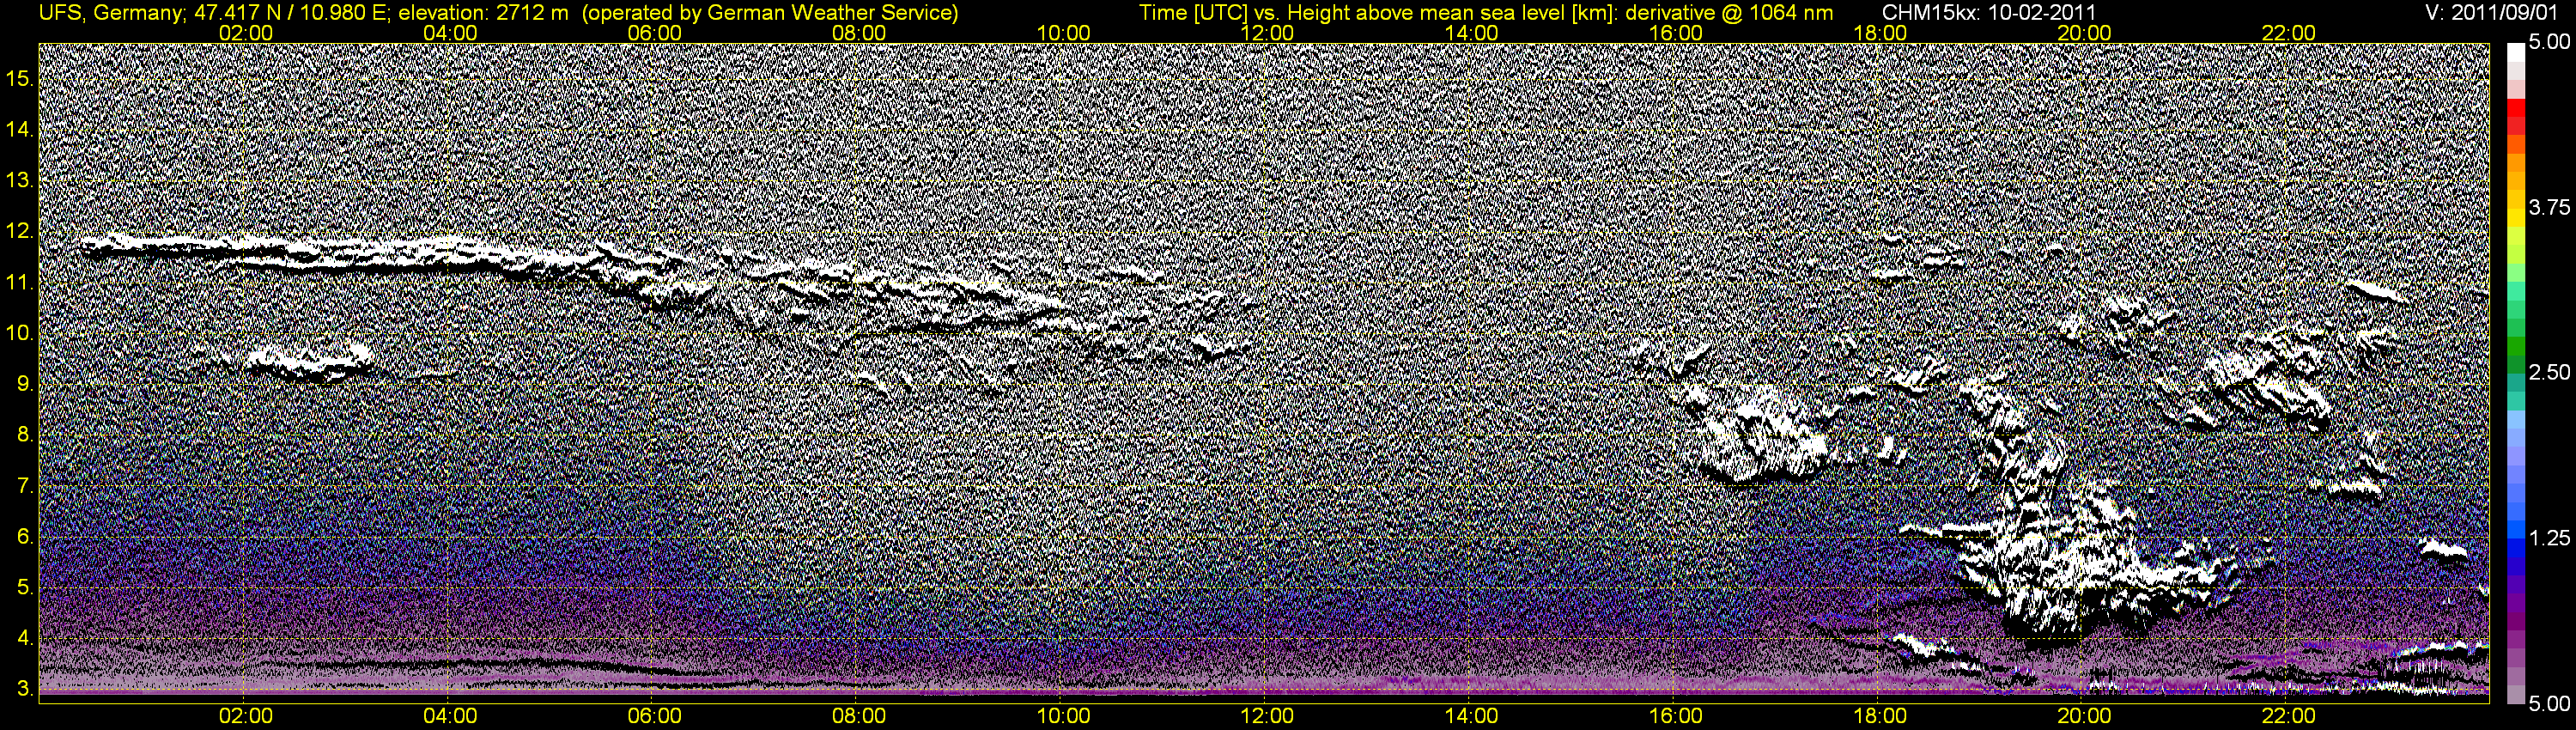This screenshot has height=730, width=2576.
Task: Click the colorbar value '2.50'
Action: 2549,372
